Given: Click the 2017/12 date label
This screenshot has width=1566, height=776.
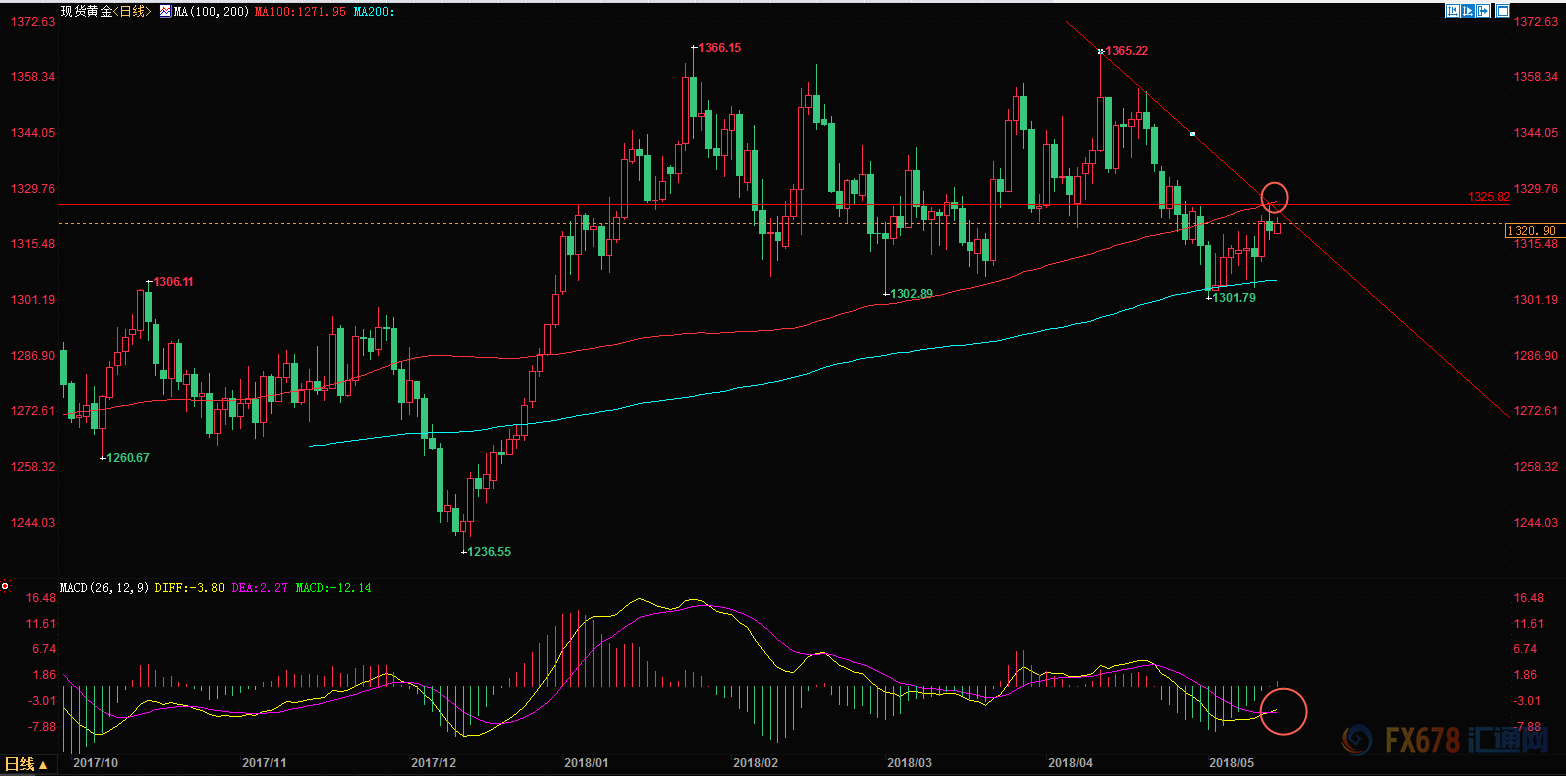Looking at the screenshot, I should pos(434,762).
